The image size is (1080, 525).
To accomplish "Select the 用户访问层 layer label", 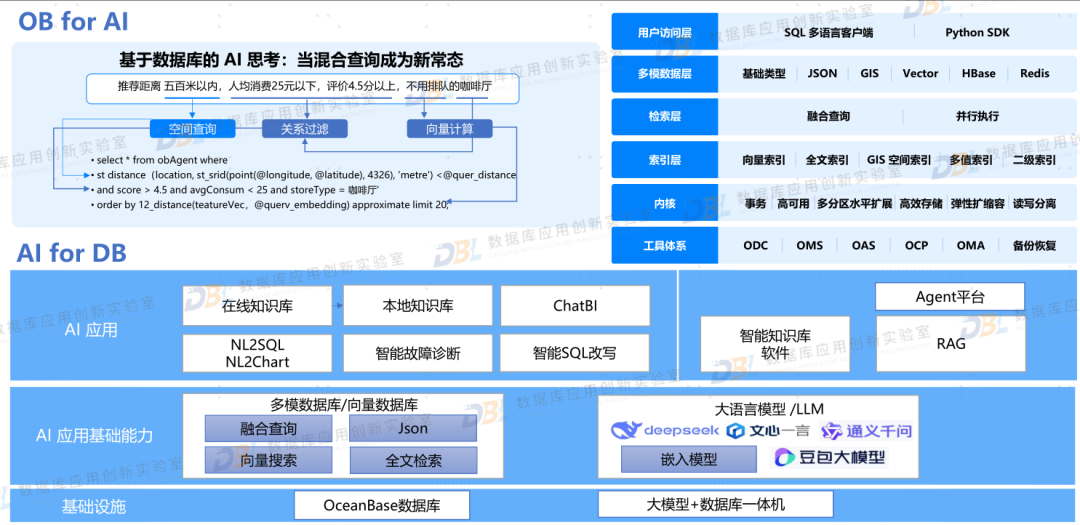I will (x=664, y=33).
